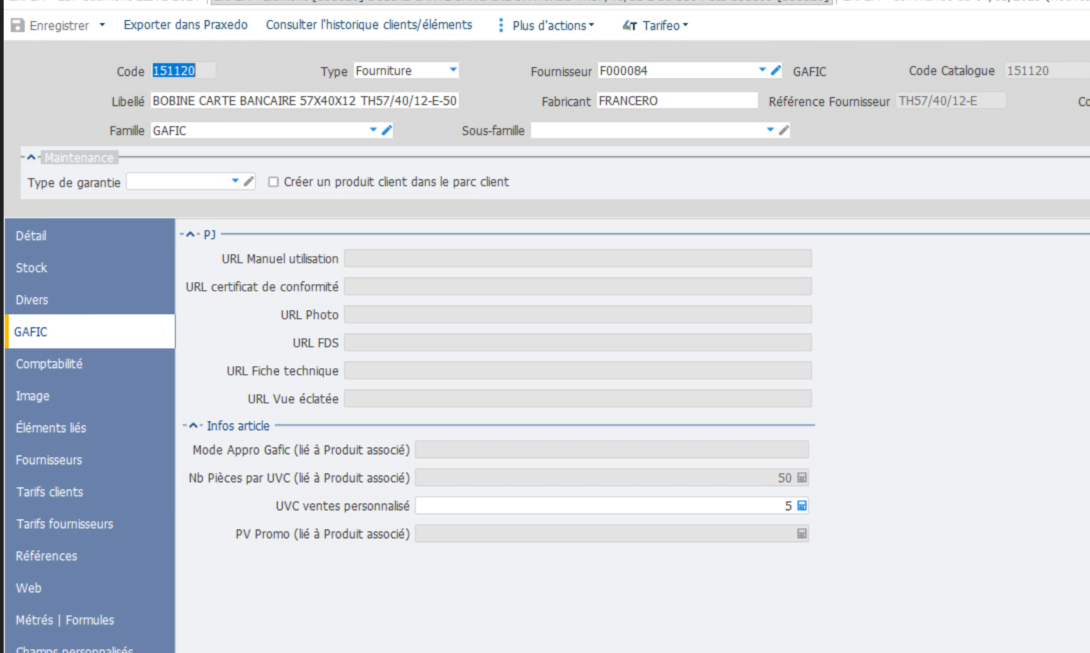Click the three-dot icon beside Plus d'actions

pos(501,25)
